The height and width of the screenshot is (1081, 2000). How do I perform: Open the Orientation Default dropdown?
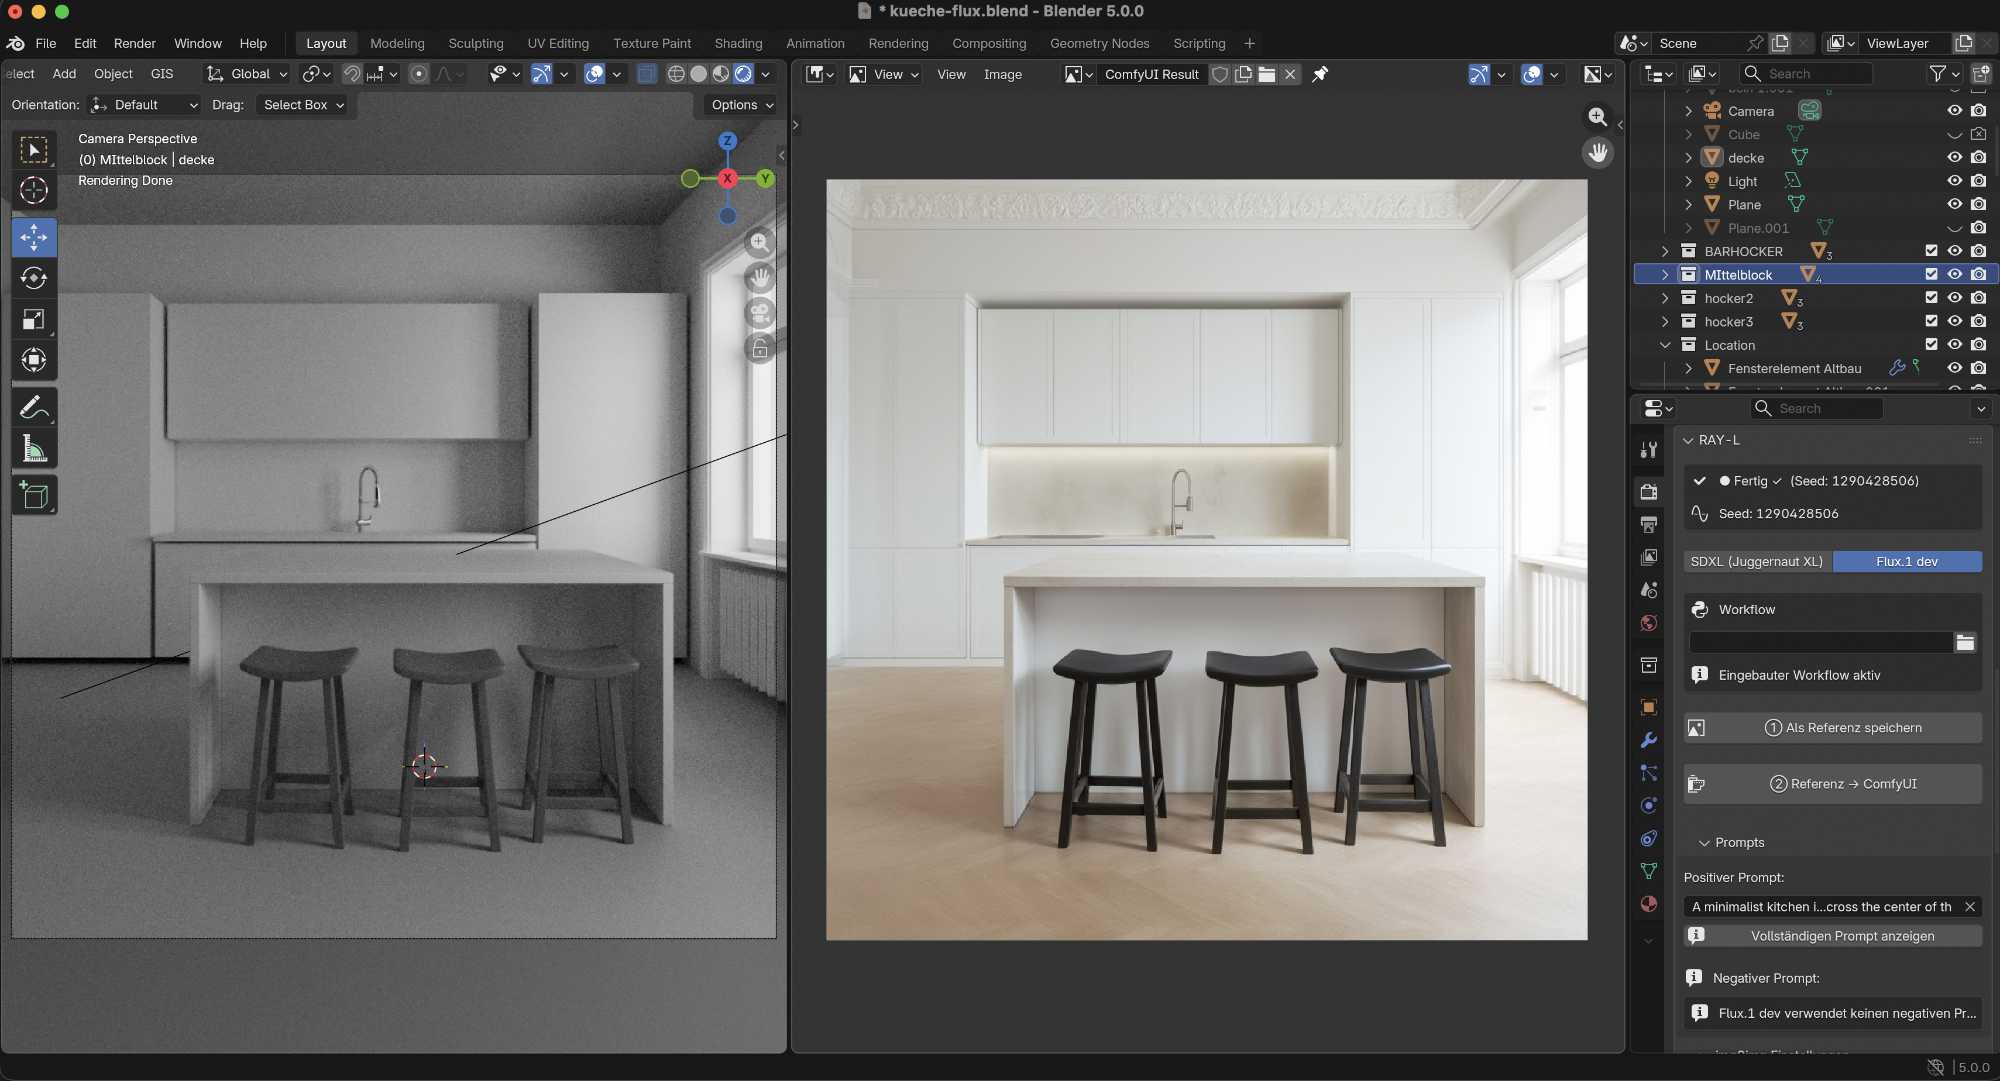click(144, 105)
